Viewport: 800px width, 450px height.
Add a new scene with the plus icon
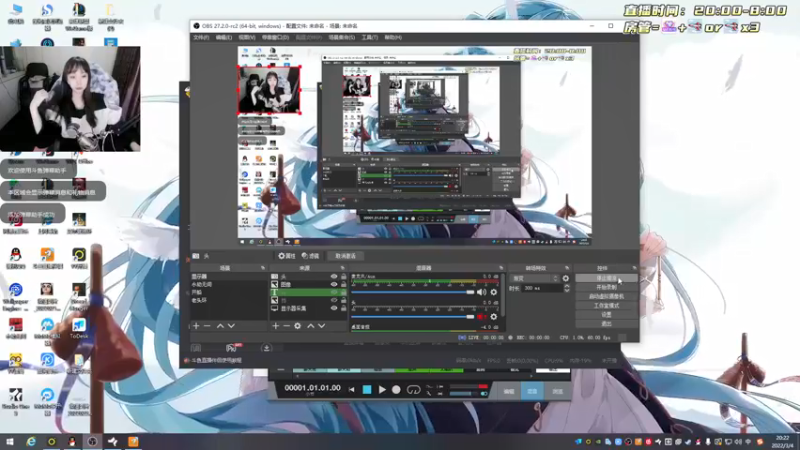tap(196, 326)
